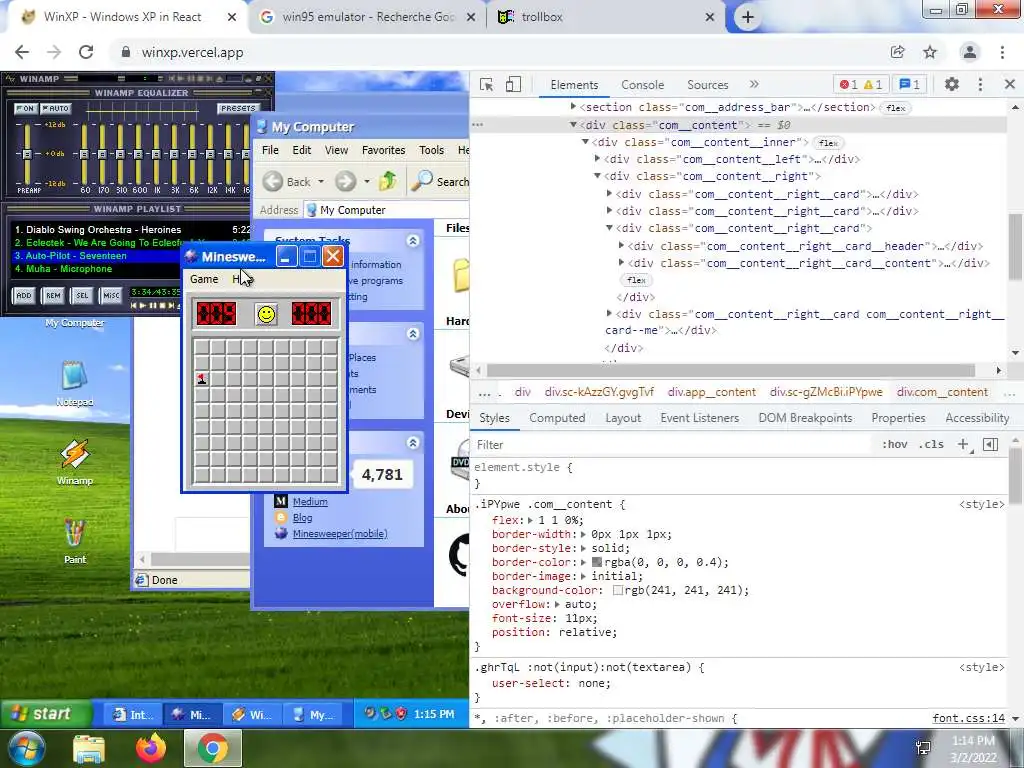1024x768 pixels.
Task: Select the div.app__content breadcrumb
Action: pyautogui.click(x=711, y=392)
